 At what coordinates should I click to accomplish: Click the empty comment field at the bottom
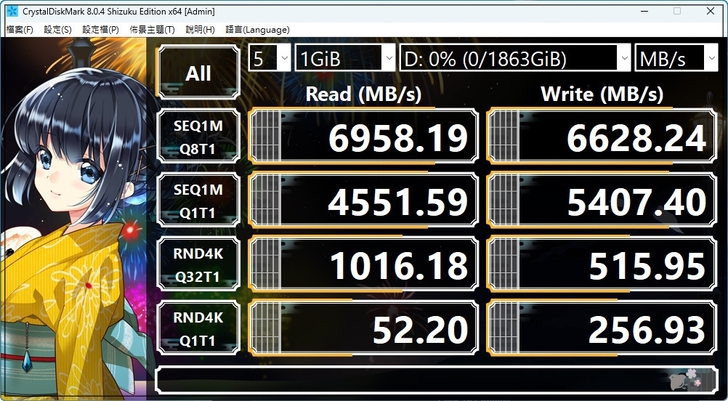point(436,380)
